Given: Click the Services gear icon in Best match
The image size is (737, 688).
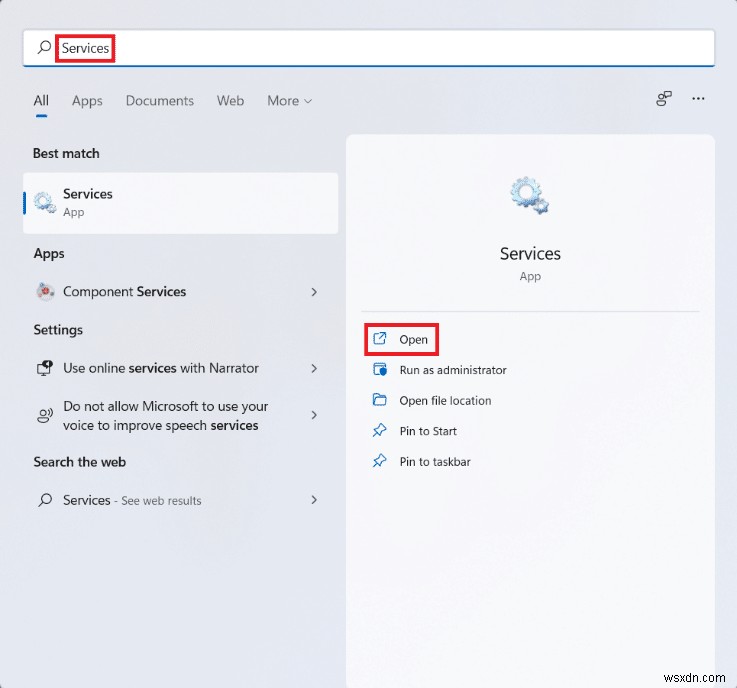Looking at the screenshot, I should tap(45, 203).
